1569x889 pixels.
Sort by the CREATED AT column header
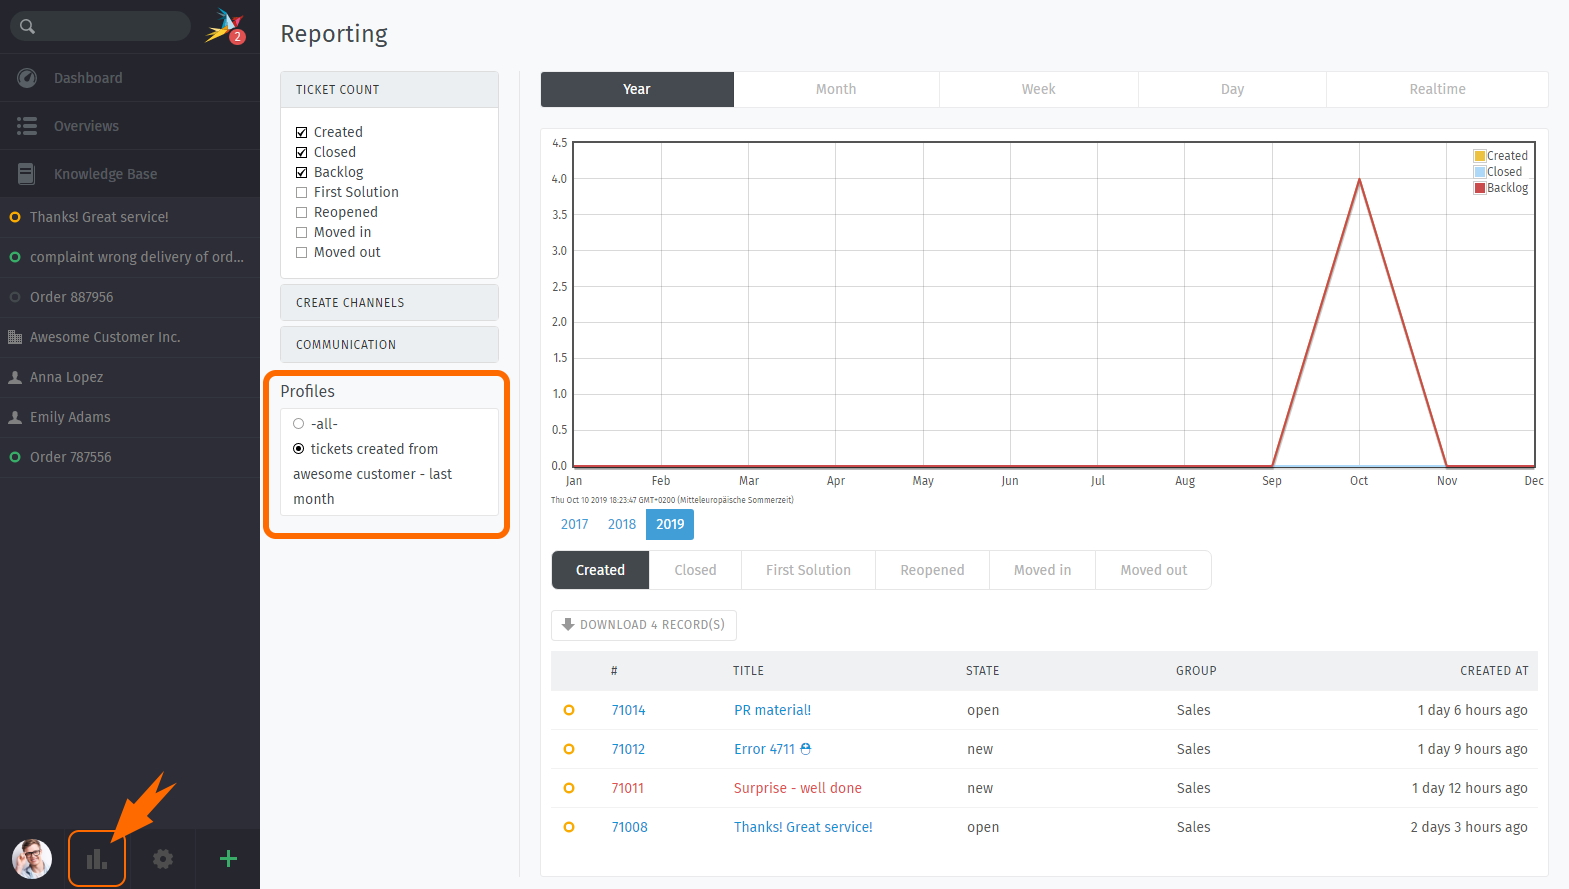tap(1494, 671)
